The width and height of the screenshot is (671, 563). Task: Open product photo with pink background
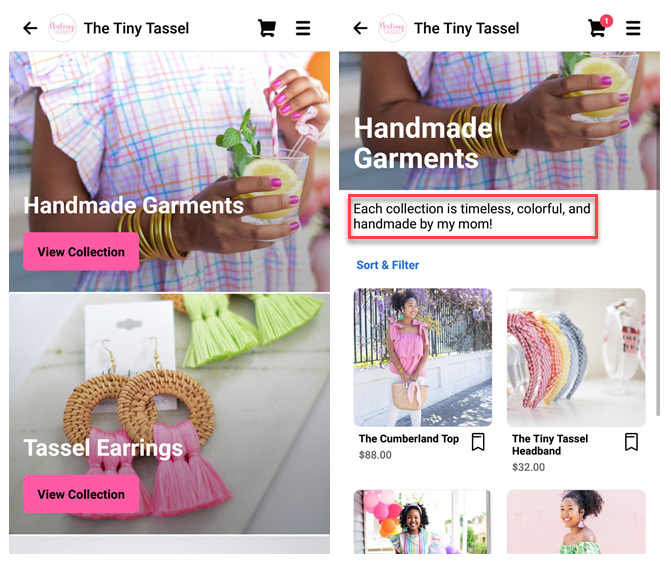(x=576, y=522)
